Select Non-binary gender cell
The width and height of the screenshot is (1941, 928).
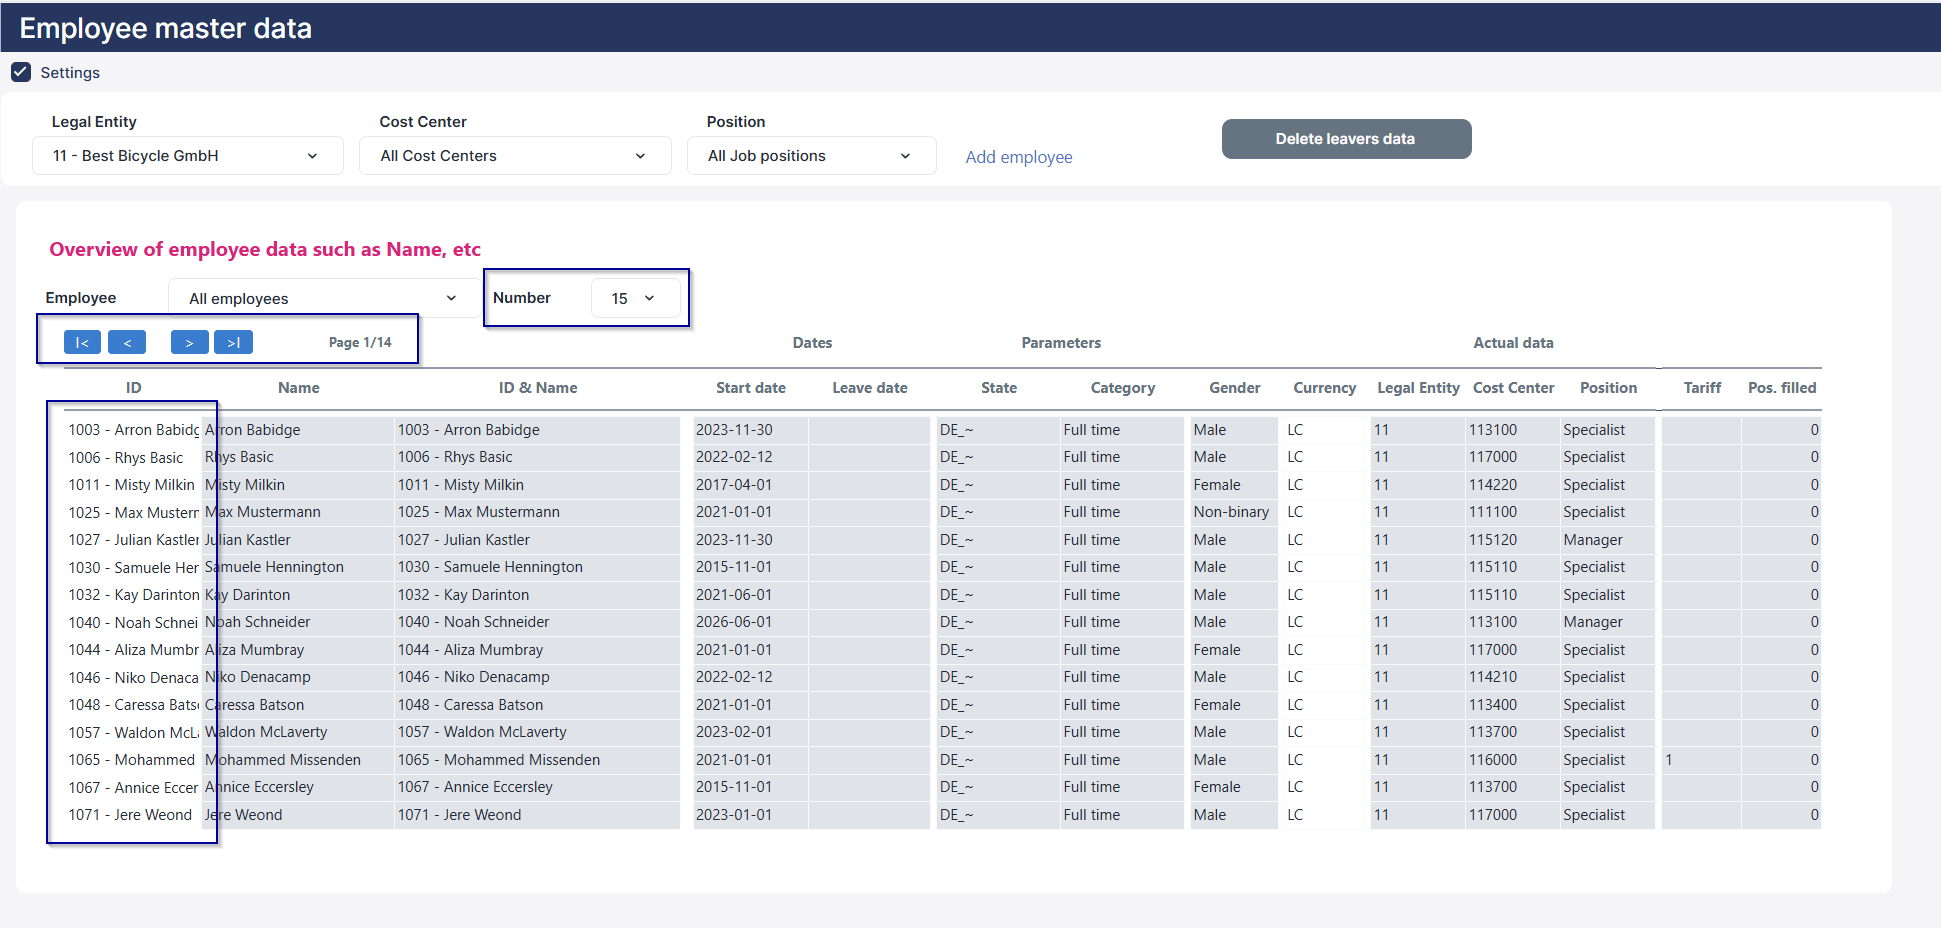point(1232,512)
